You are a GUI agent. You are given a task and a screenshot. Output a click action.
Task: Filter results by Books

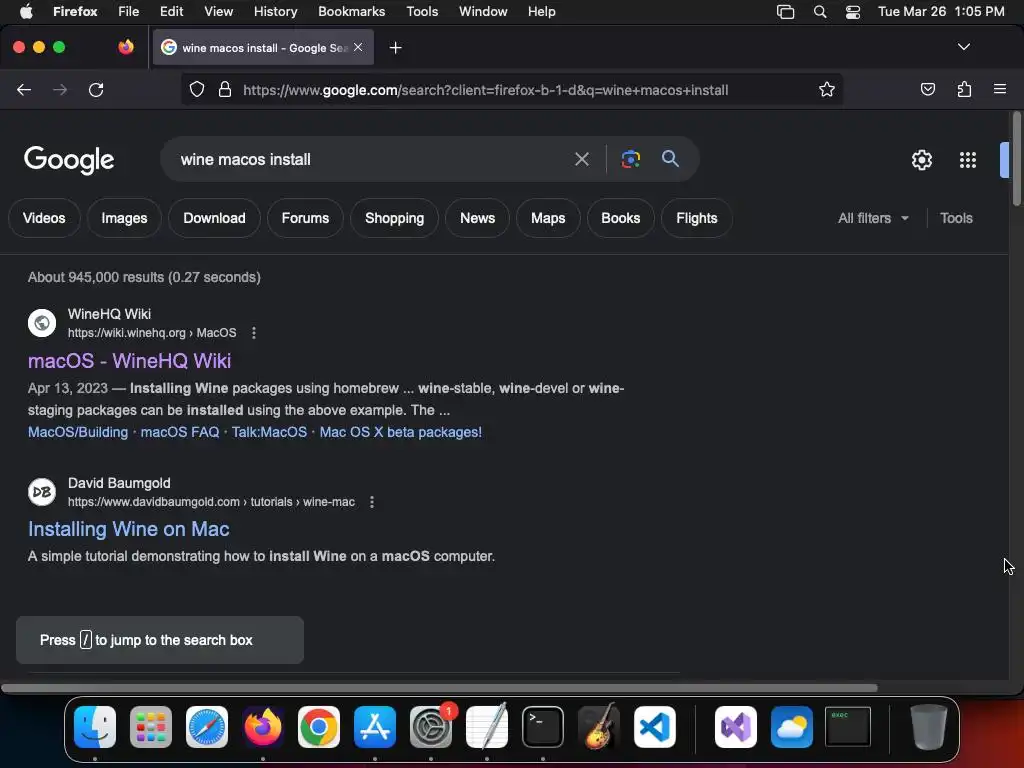coord(620,218)
